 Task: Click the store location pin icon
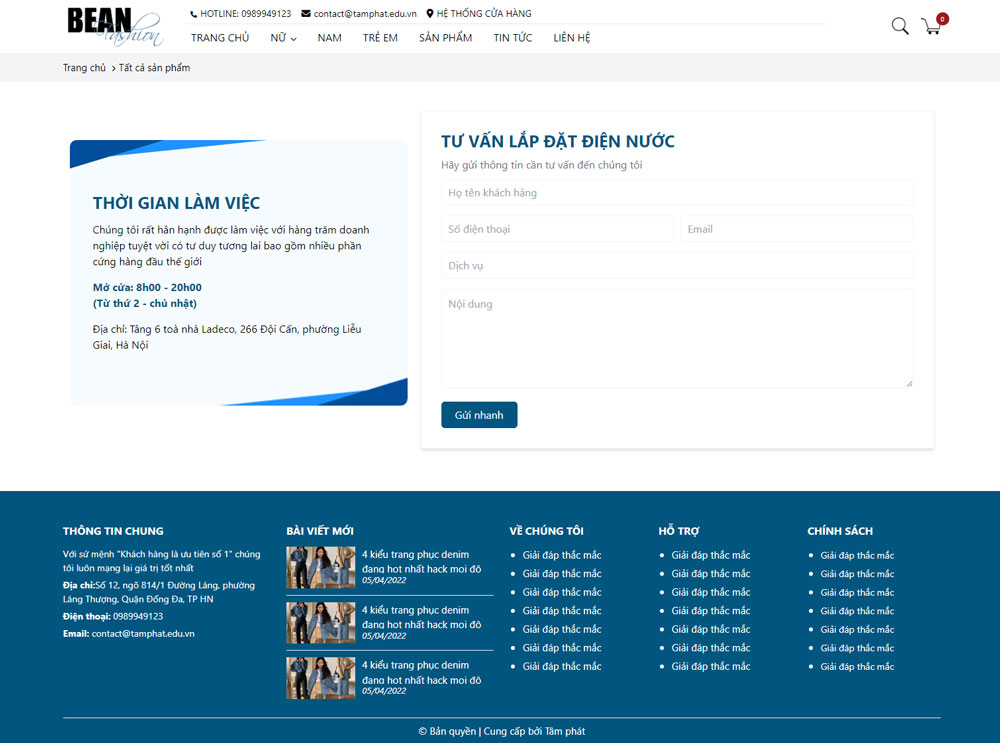point(430,14)
